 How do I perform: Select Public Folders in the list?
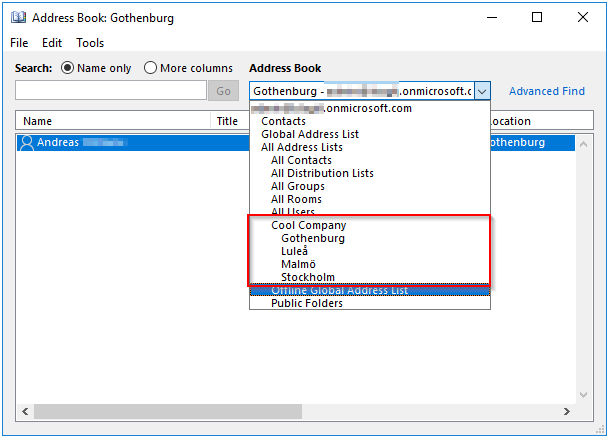pyautogui.click(x=306, y=304)
